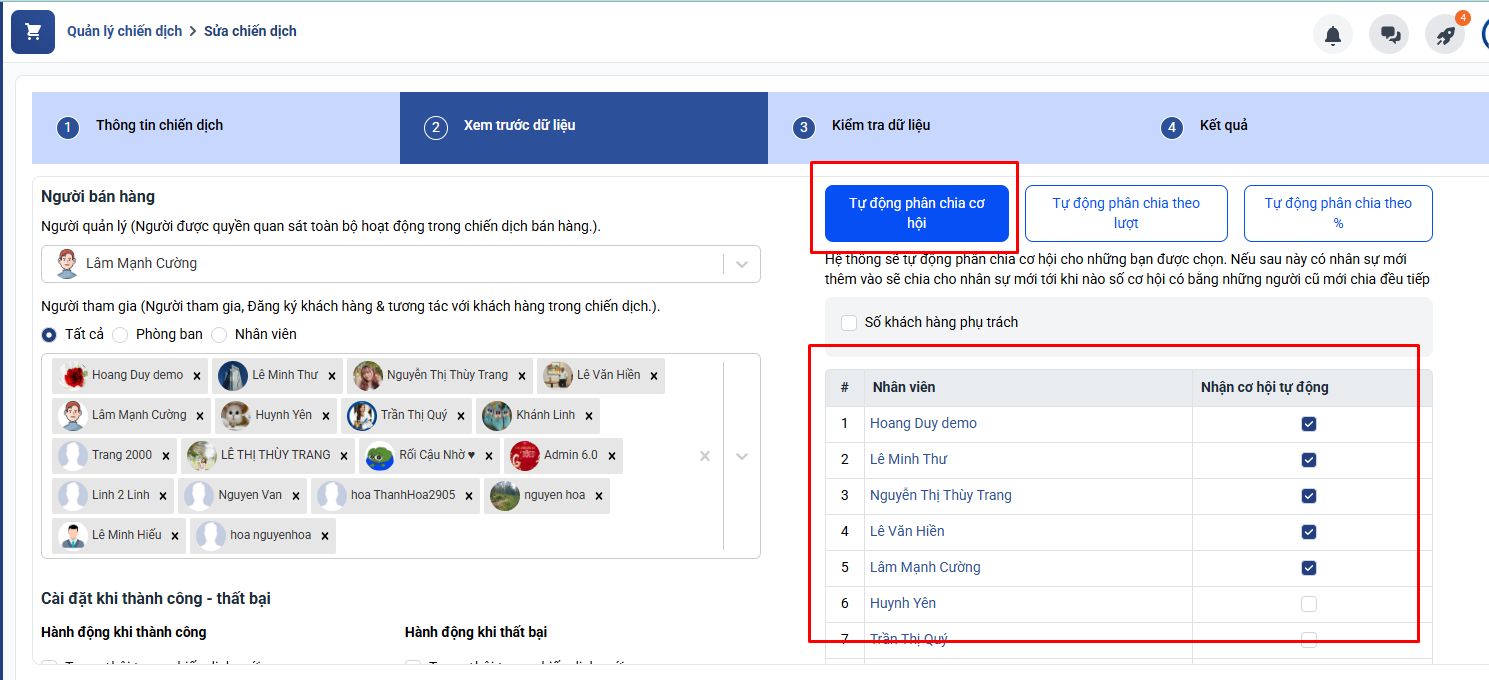Open the chat messages icon

[1389, 35]
